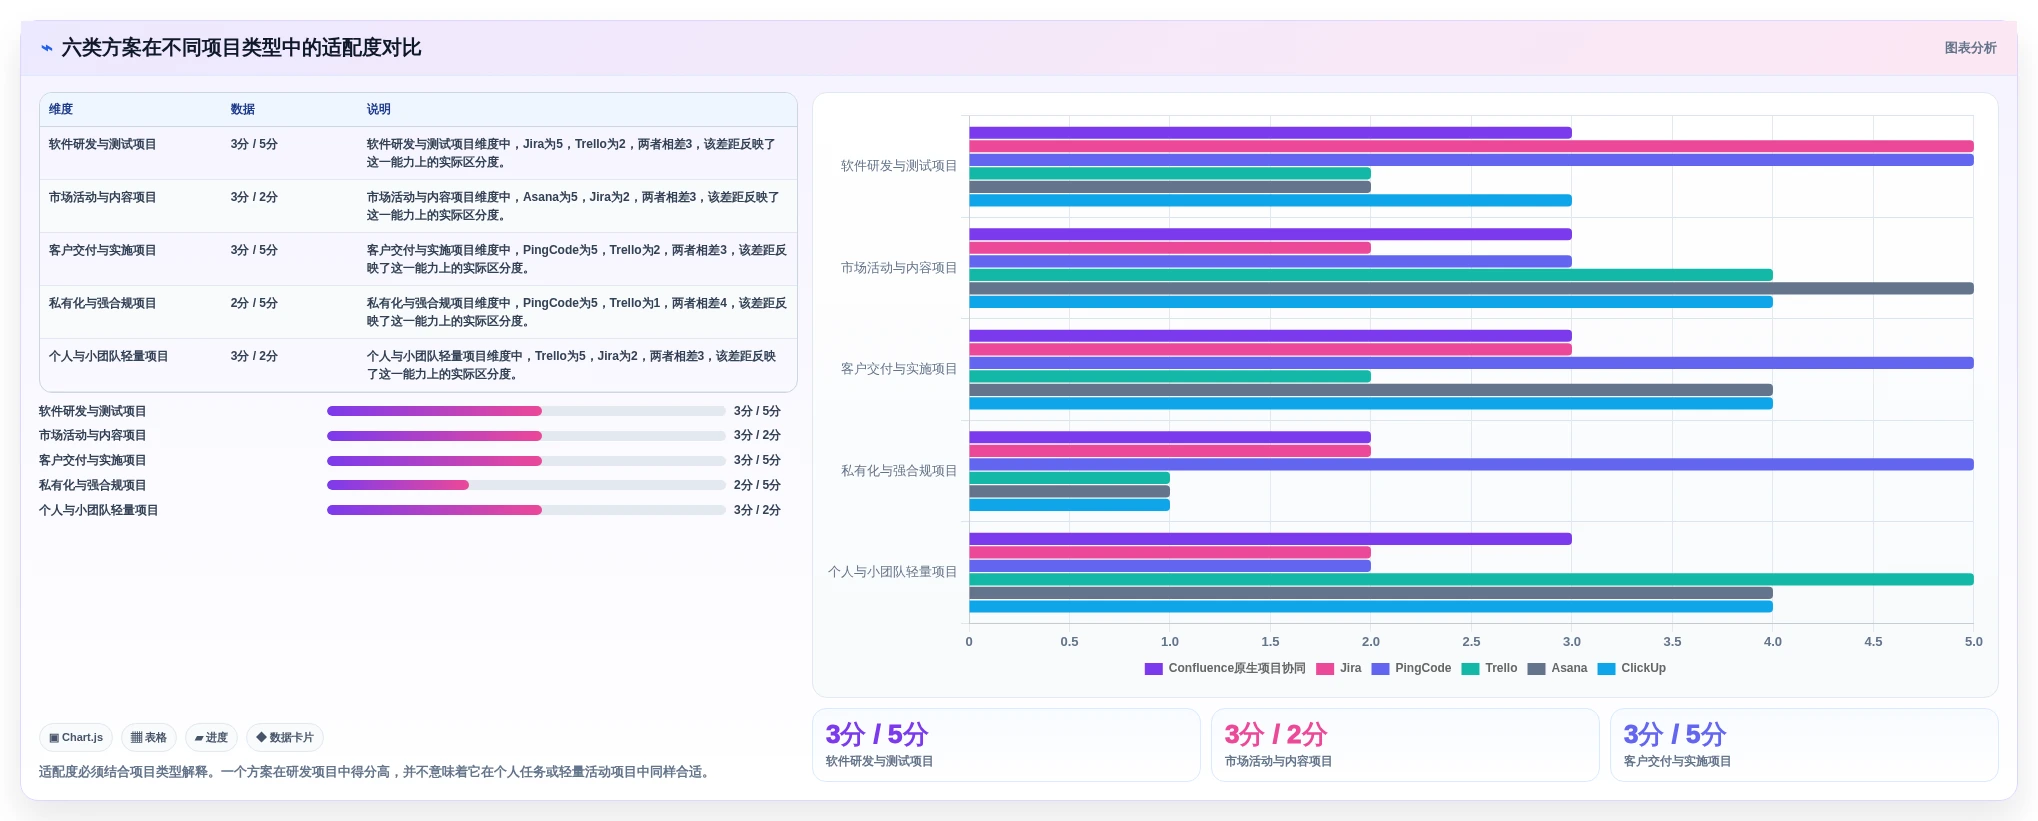The height and width of the screenshot is (821, 2038).
Task: Click the Trello bar in 个人与小团队轻量项目 group
Action: click(x=1471, y=579)
